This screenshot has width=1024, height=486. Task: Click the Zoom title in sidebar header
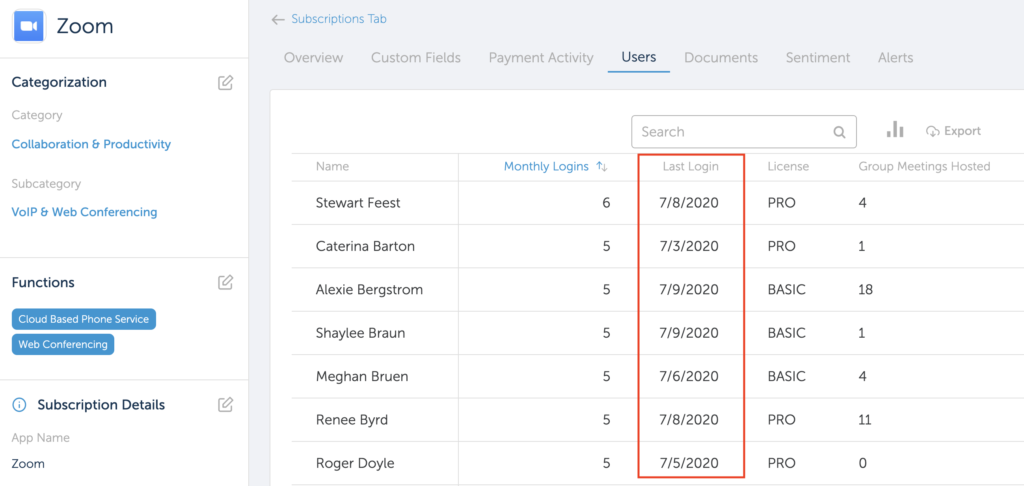(84, 26)
